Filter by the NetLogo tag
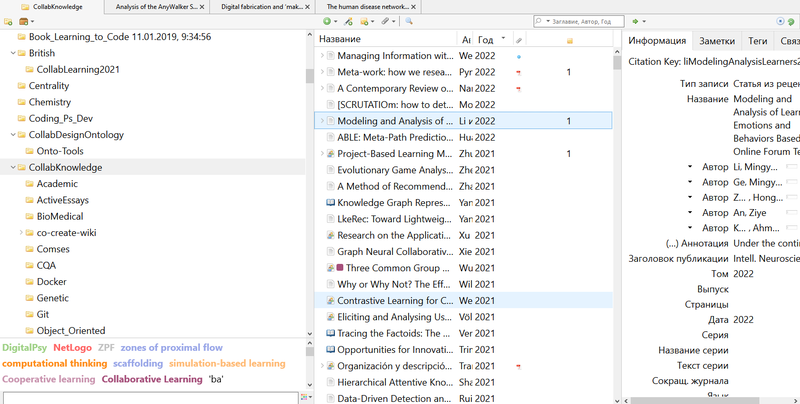Screen dimensions: 800x404 [x=72, y=348]
